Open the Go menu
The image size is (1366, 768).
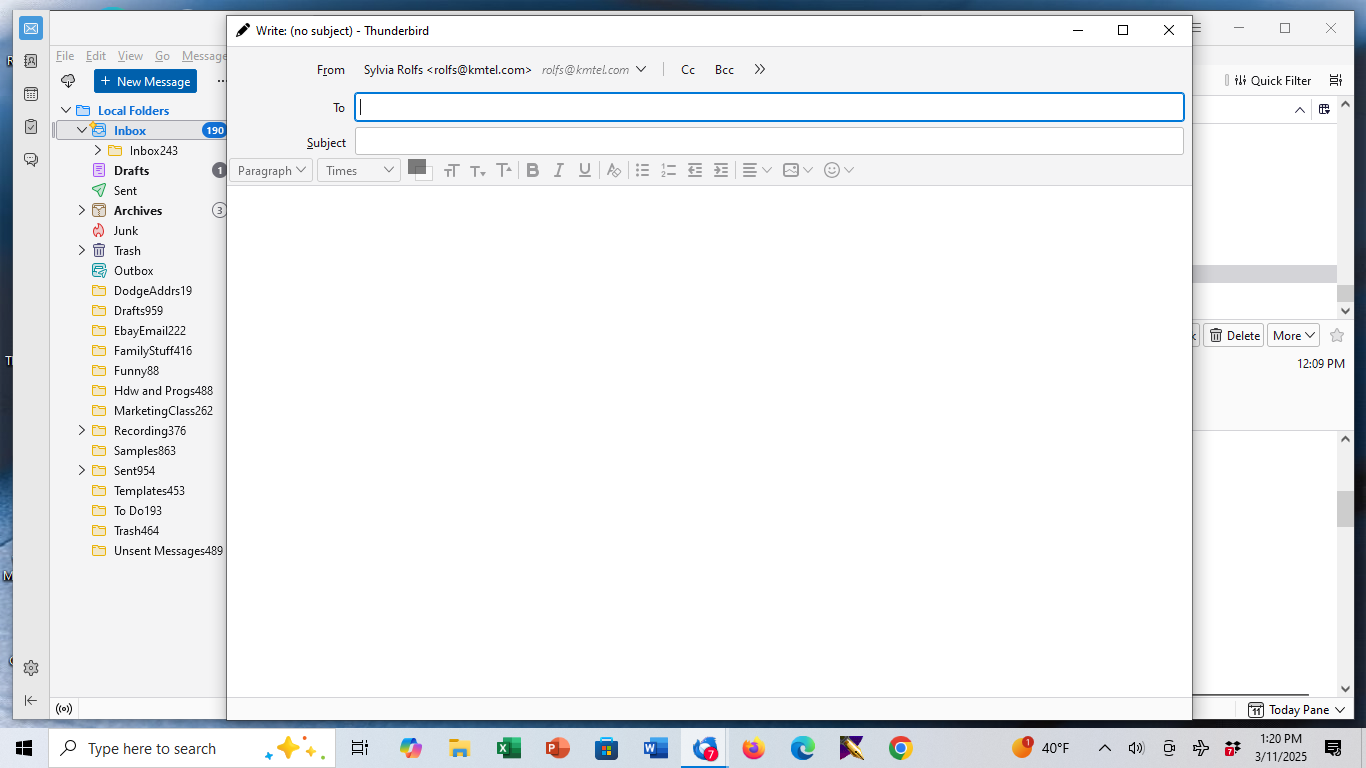pyautogui.click(x=162, y=56)
